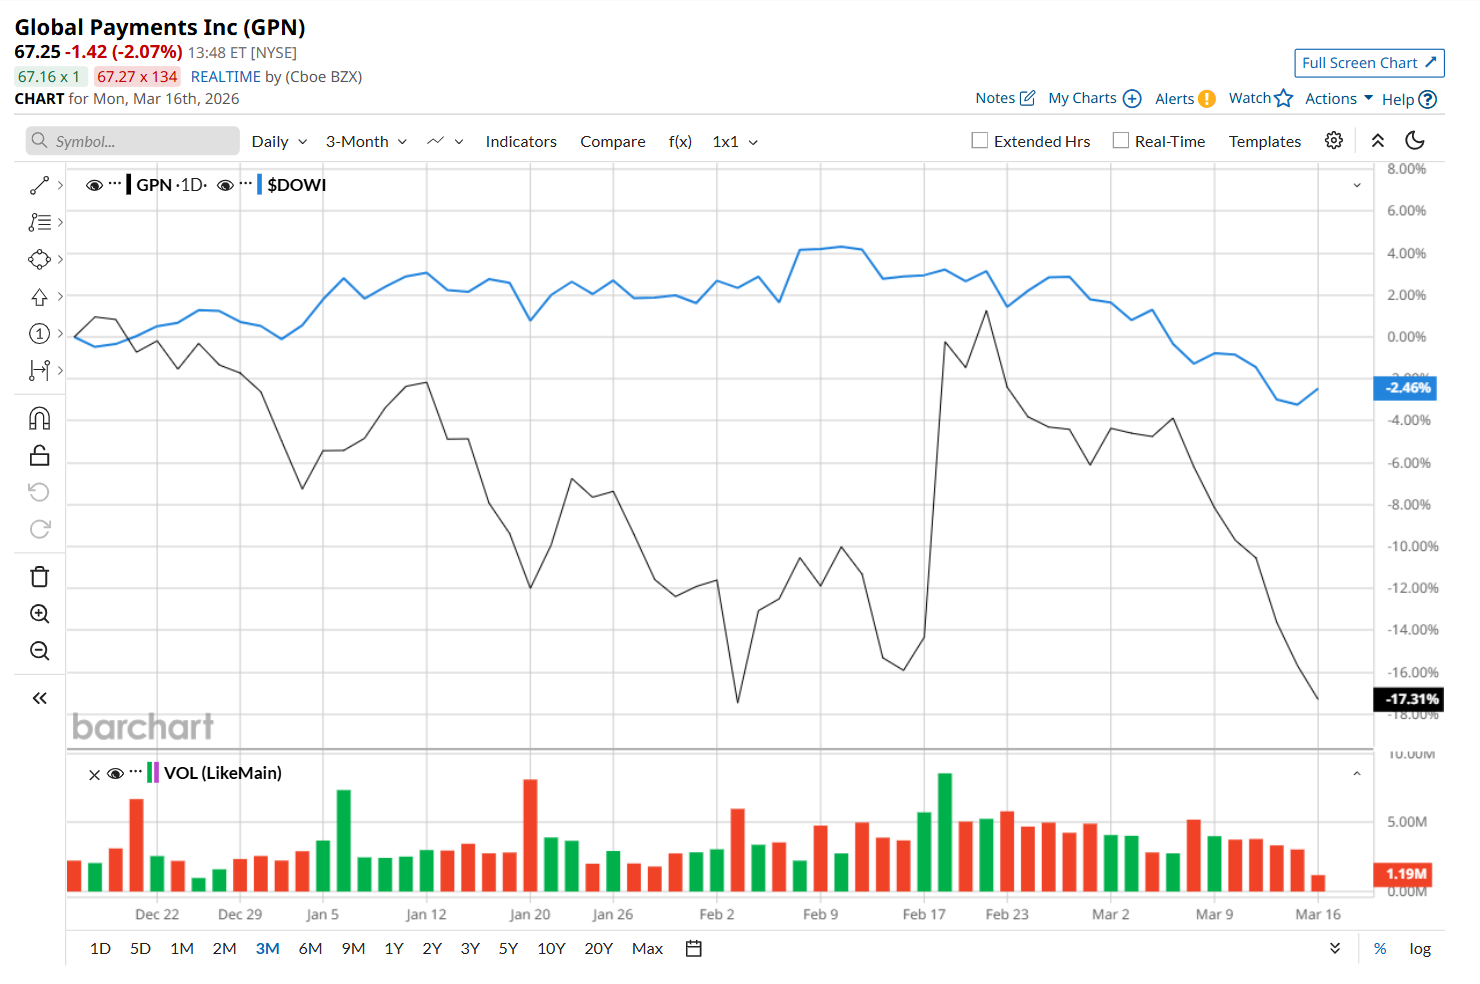
Task: Open Alerts for GPN
Action: [x=1185, y=98]
